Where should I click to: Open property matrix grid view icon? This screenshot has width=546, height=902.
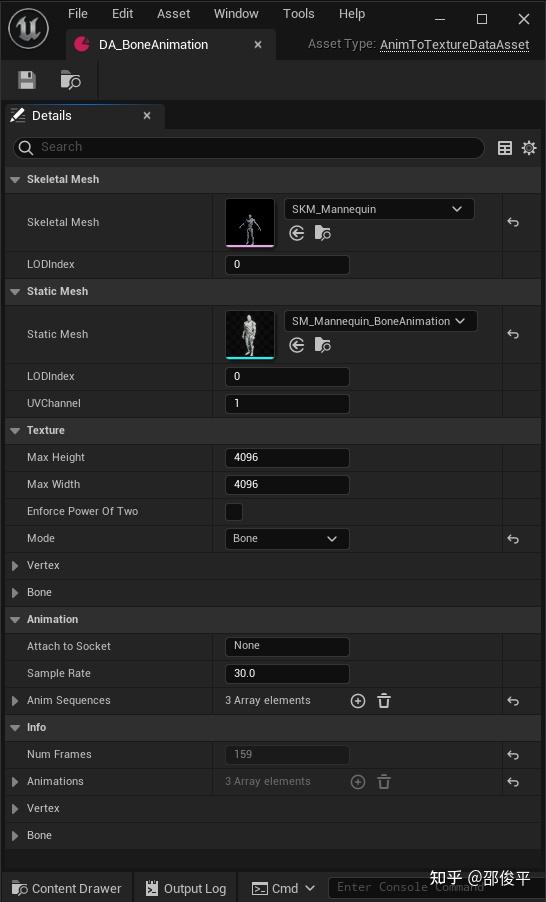[x=505, y=148]
